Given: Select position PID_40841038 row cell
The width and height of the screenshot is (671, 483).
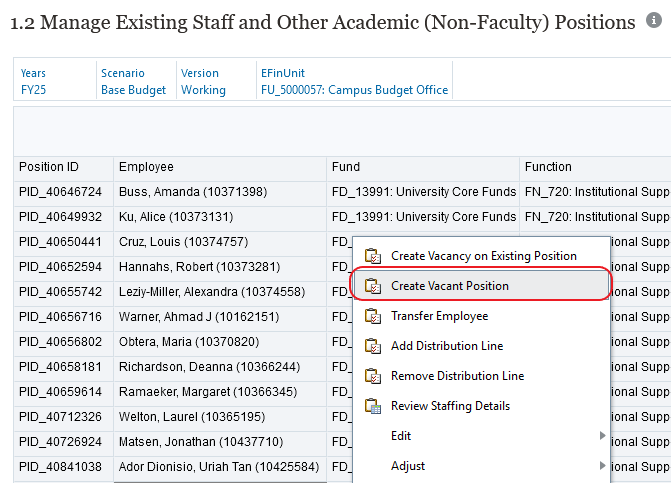Looking at the screenshot, I should [61, 467].
